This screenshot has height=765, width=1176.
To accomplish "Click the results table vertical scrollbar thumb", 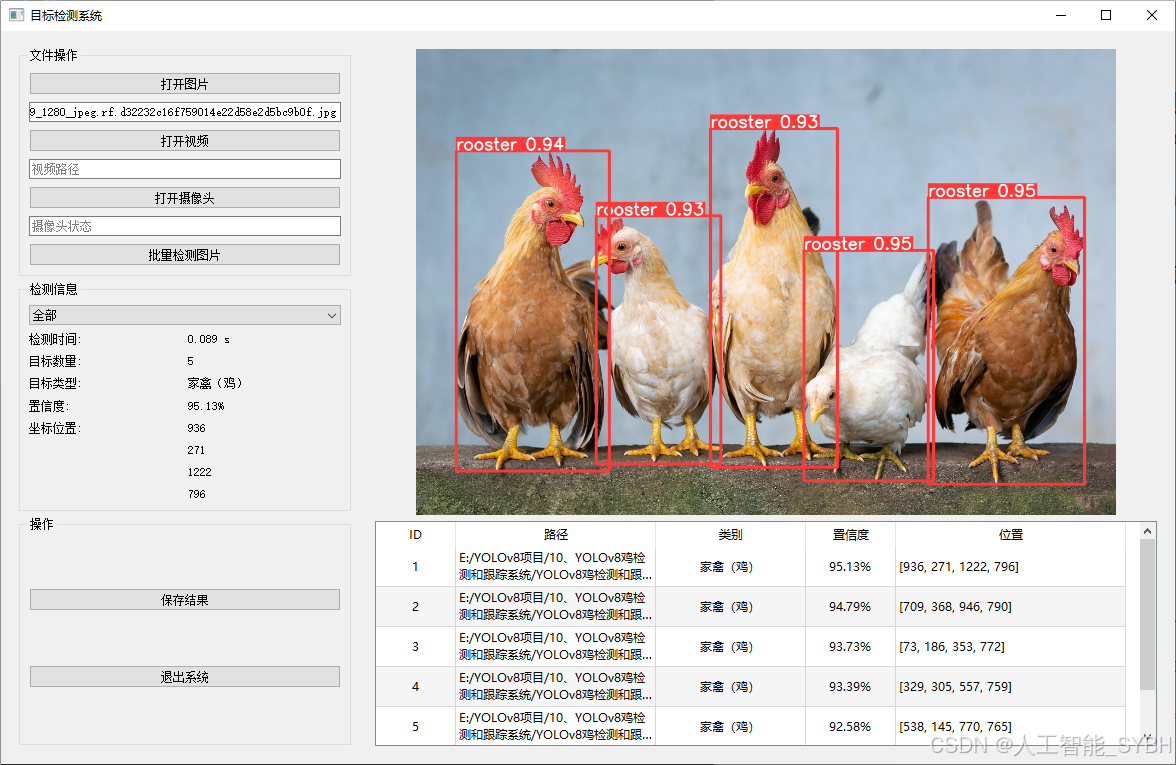I will coord(1147,614).
